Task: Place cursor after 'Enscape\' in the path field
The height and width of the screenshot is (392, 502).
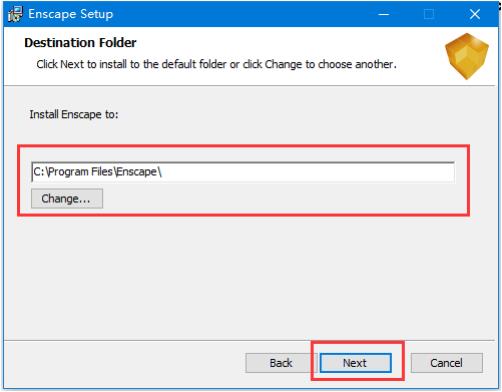Action: tap(164, 172)
